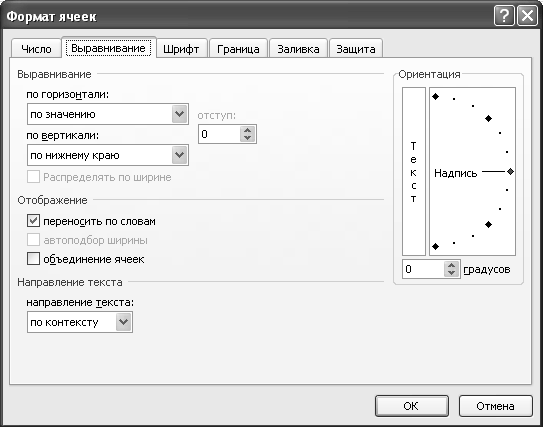Screen dimensions: 543x427
Task: Go to the Граница tab
Action: tap(238, 49)
